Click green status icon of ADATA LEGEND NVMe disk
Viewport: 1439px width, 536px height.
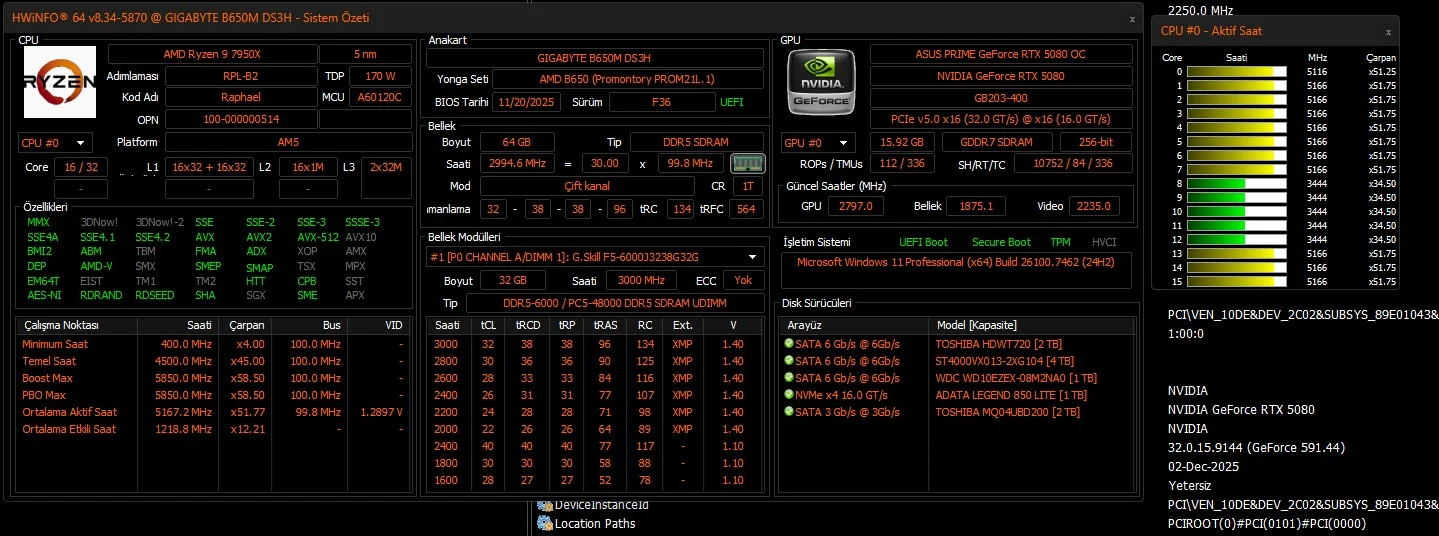coord(789,395)
